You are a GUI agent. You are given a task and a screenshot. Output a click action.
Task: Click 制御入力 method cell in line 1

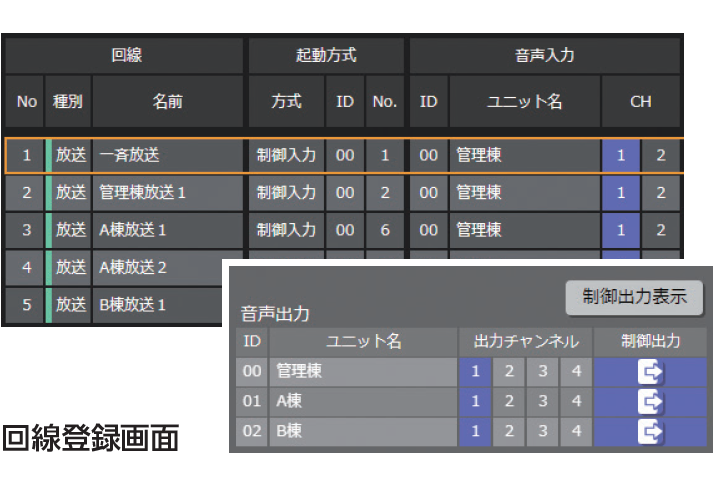pyautogui.click(x=286, y=156)
